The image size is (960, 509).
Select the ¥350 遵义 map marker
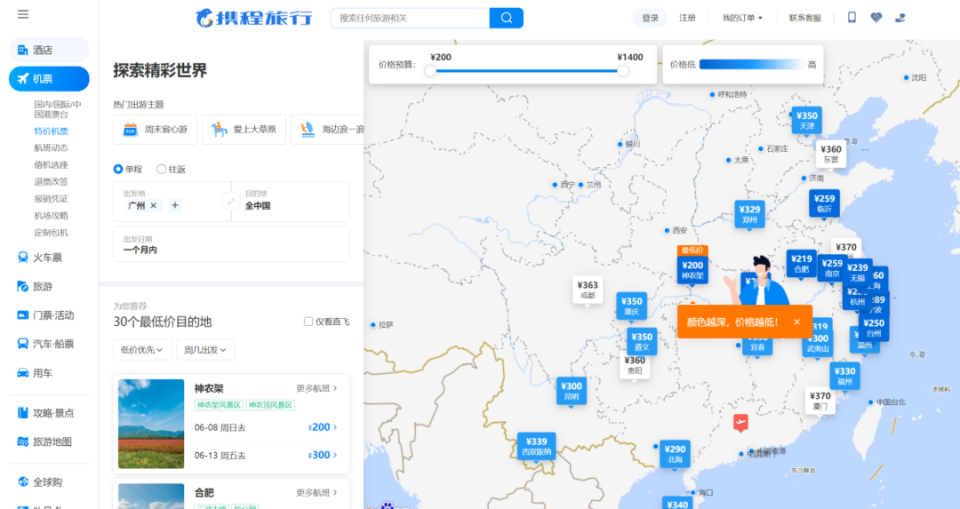[x=642, y=342]
